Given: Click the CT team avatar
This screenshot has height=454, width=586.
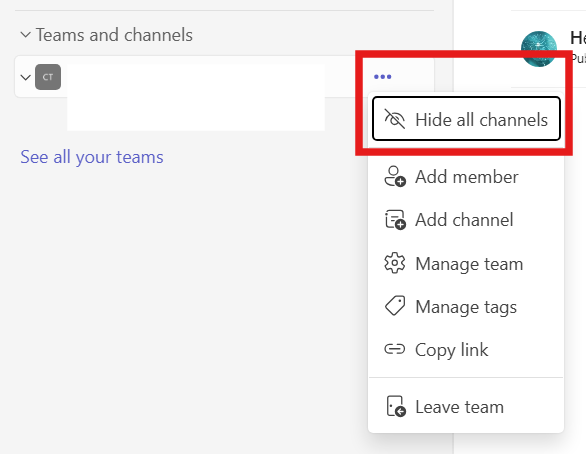Looking at the screenshot, I should point(48,77).
